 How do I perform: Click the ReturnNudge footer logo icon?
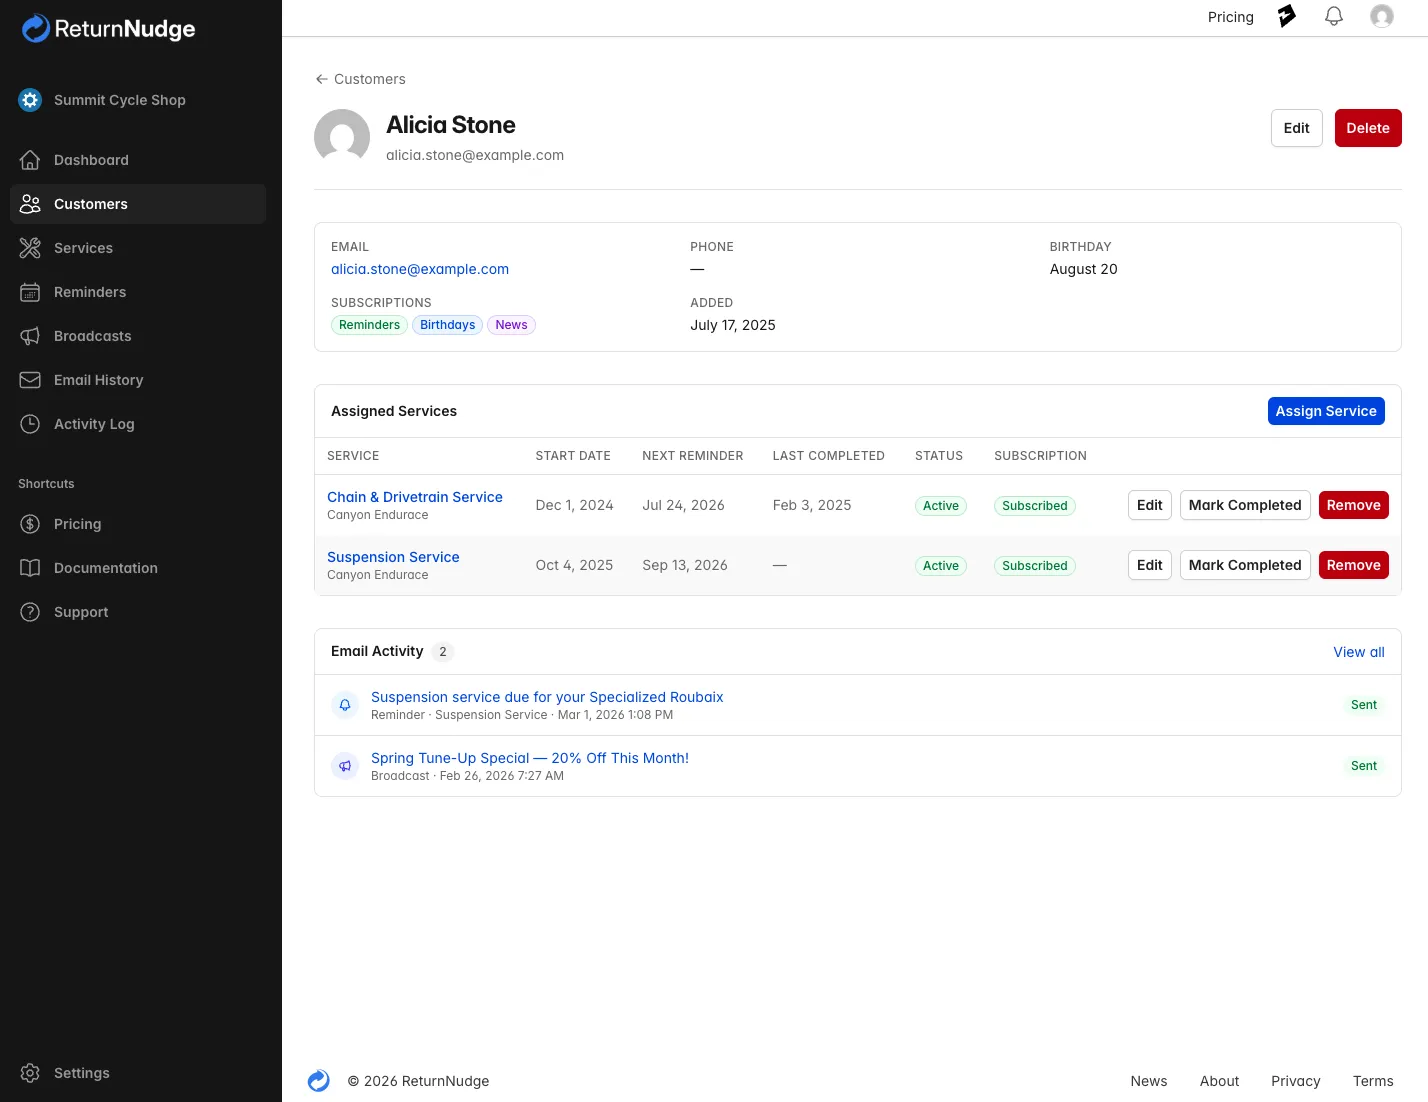pyautogui.click(x=319, y=1081)
